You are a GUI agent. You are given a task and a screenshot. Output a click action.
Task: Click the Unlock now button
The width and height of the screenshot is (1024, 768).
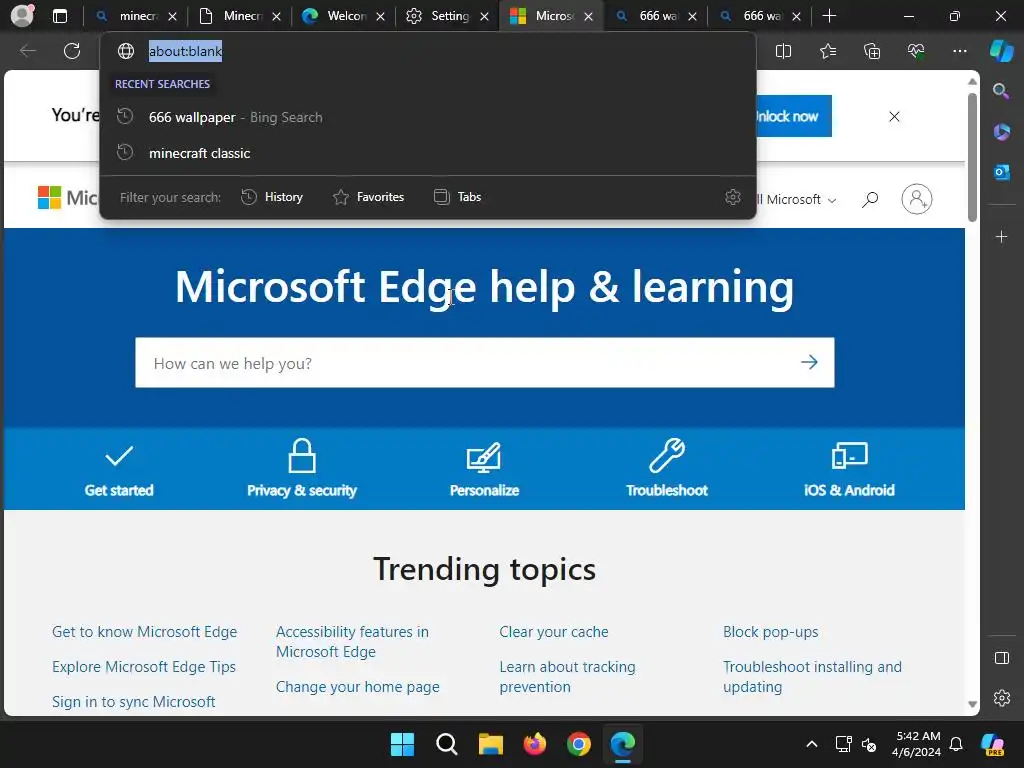coord(793,116)
